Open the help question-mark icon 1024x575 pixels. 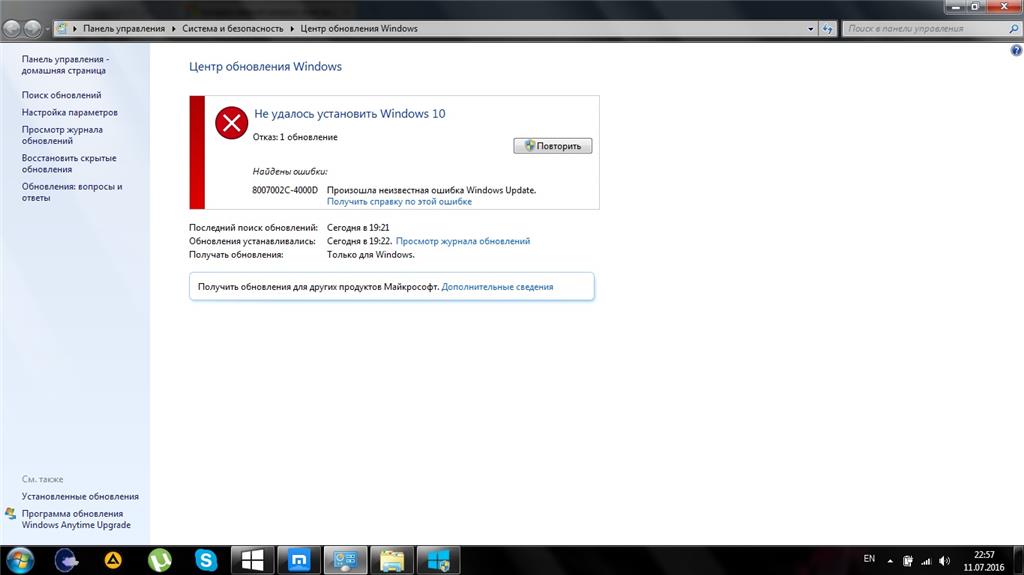(1016, 50)
